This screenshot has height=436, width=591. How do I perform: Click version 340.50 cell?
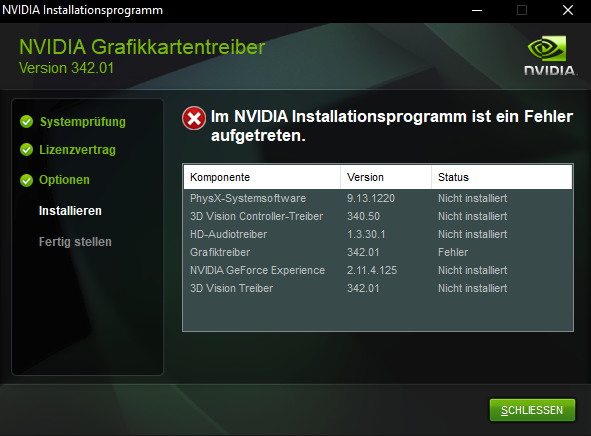[363, 216]
